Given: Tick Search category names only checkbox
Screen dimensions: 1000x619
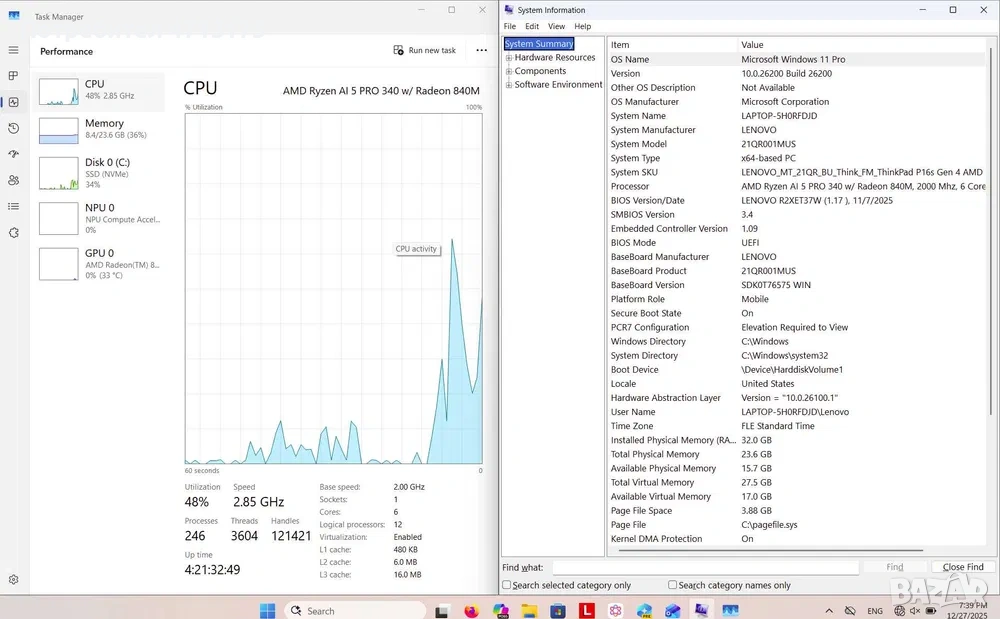Looking at the screenshot, I should (x=673, y=585).
